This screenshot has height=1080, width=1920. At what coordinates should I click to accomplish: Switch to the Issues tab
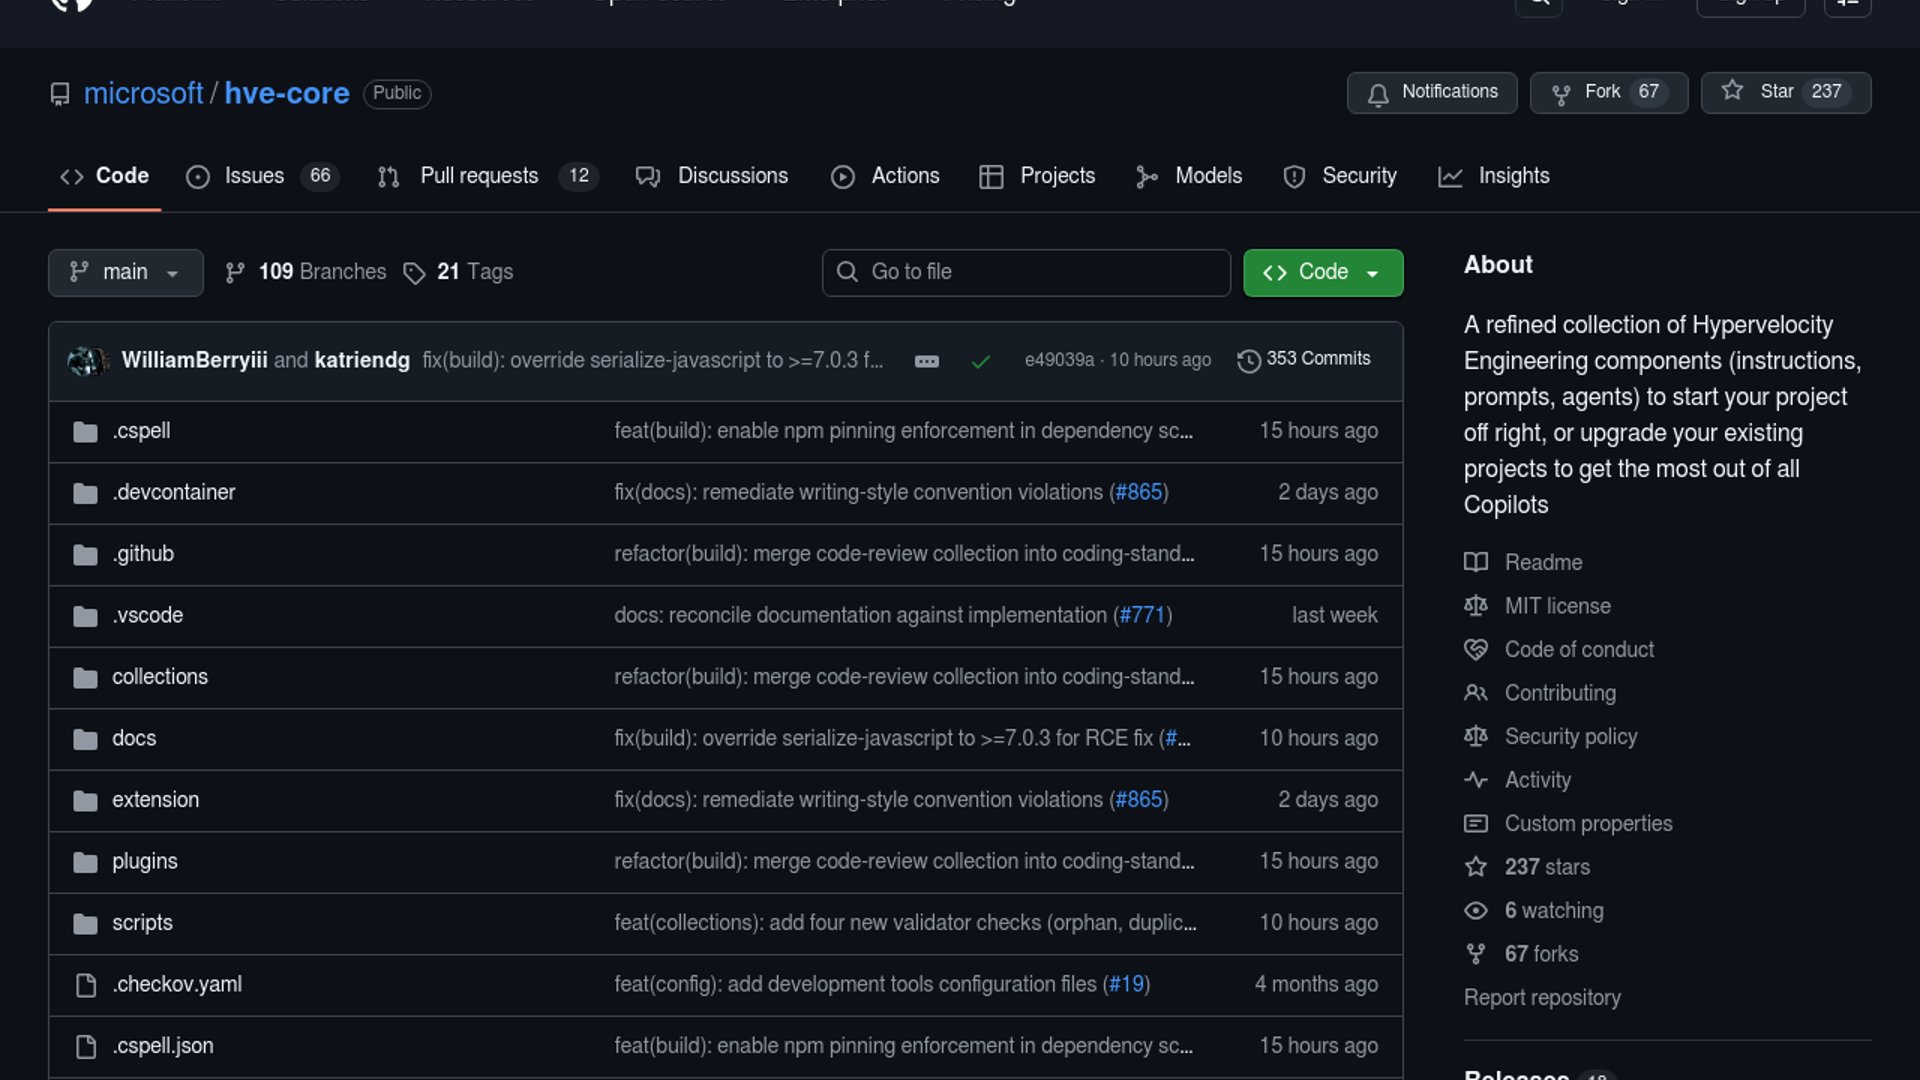pyautogui.click(x=254, y=176)
